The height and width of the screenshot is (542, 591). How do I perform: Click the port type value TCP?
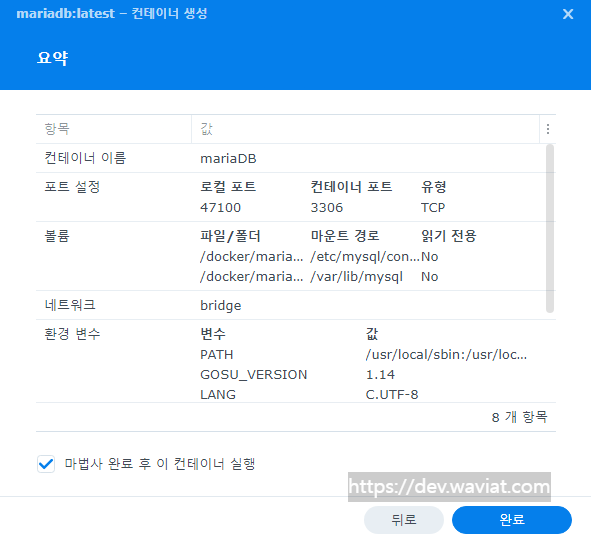click(433, 208)
